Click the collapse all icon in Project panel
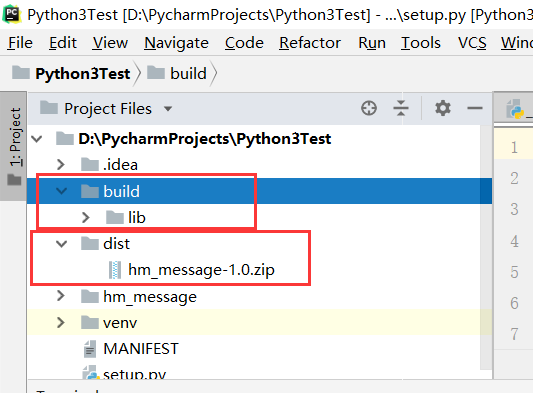This screenshot has height=393, width=533. point(401,108)
